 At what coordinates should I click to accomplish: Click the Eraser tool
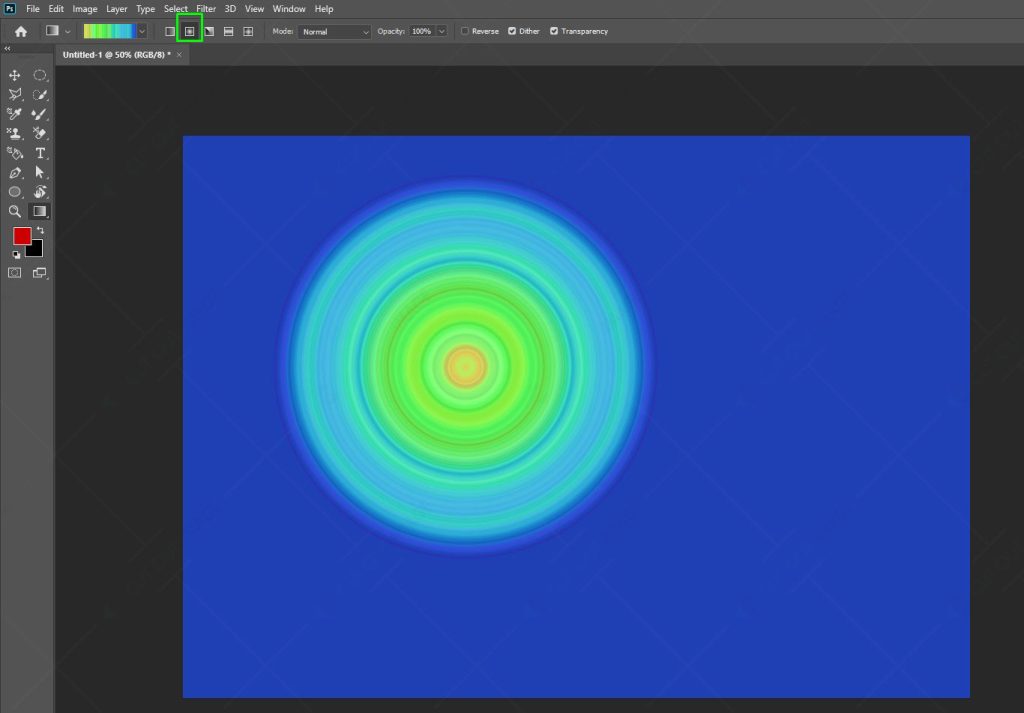[x=40, y=133]
